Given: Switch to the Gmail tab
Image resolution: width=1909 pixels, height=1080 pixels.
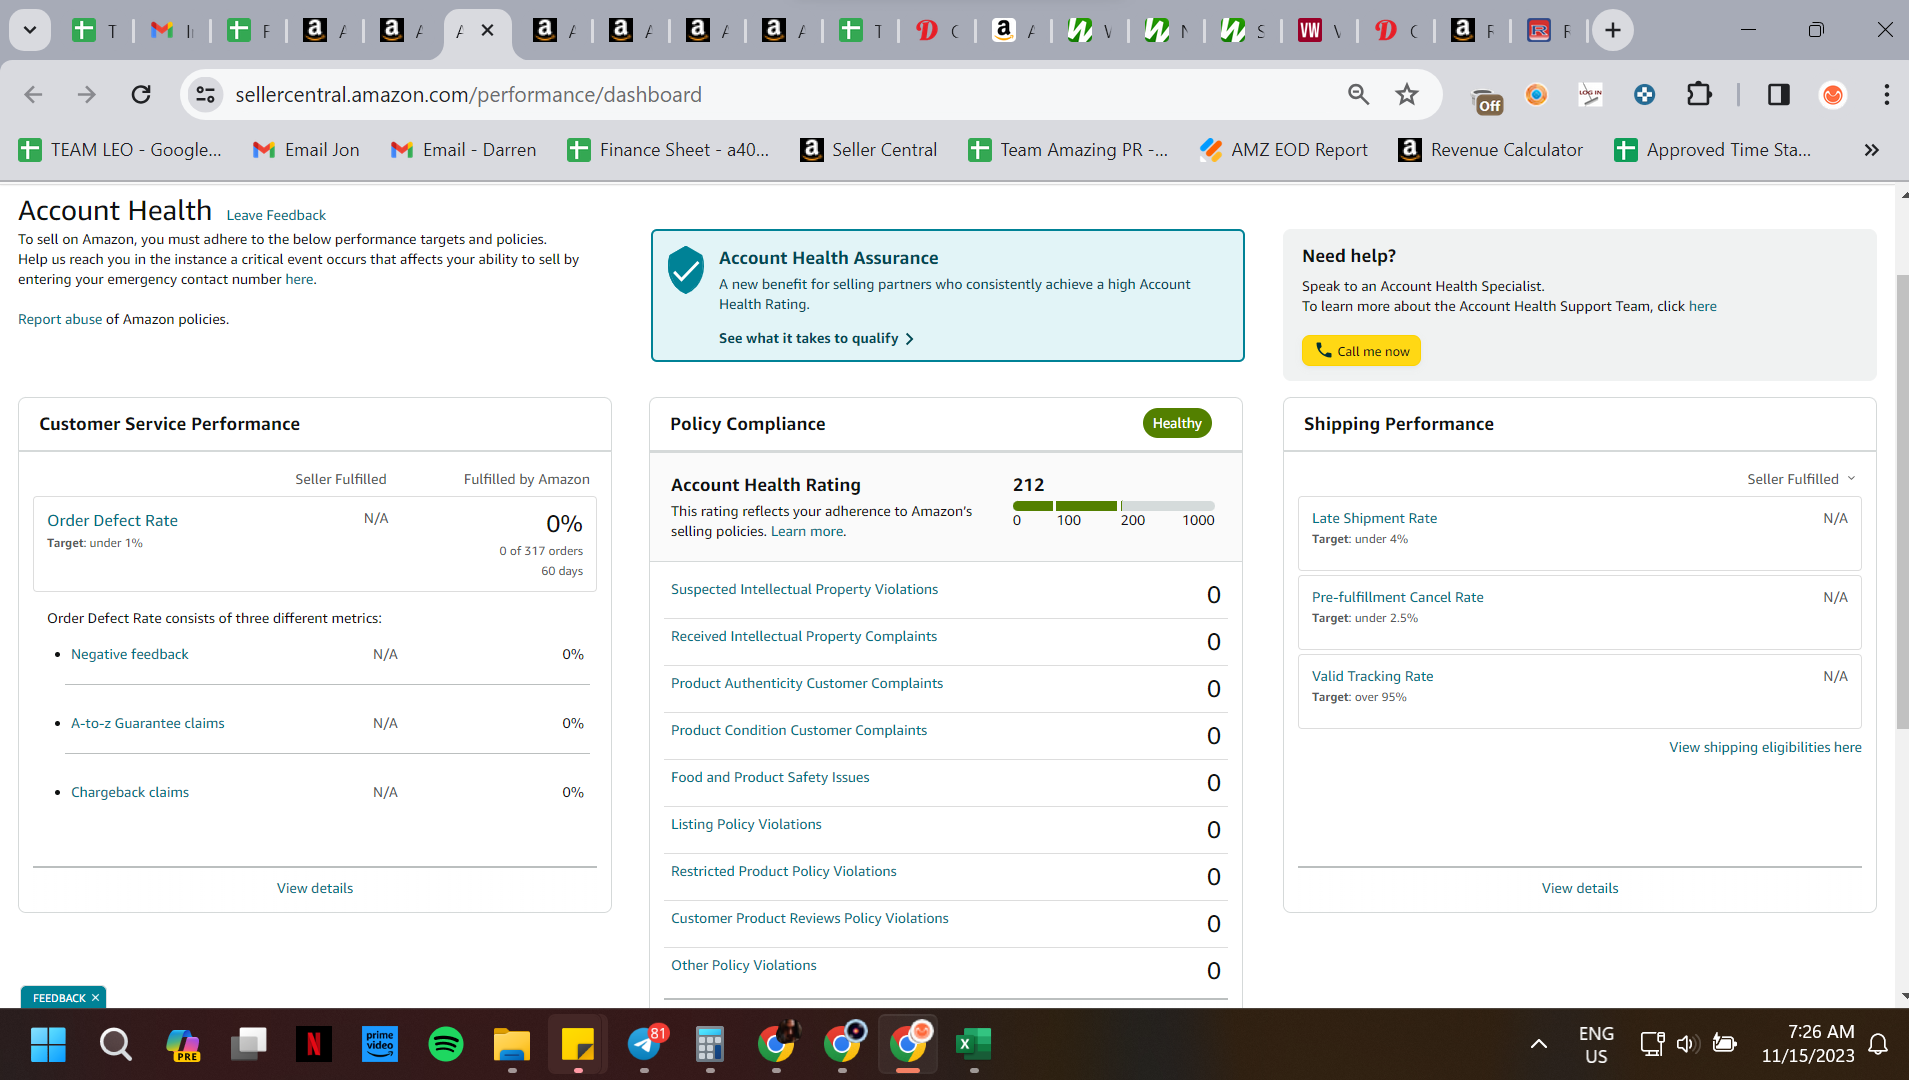Looking at the screenshot, I should pyautogui.click(x=172, y=31).
